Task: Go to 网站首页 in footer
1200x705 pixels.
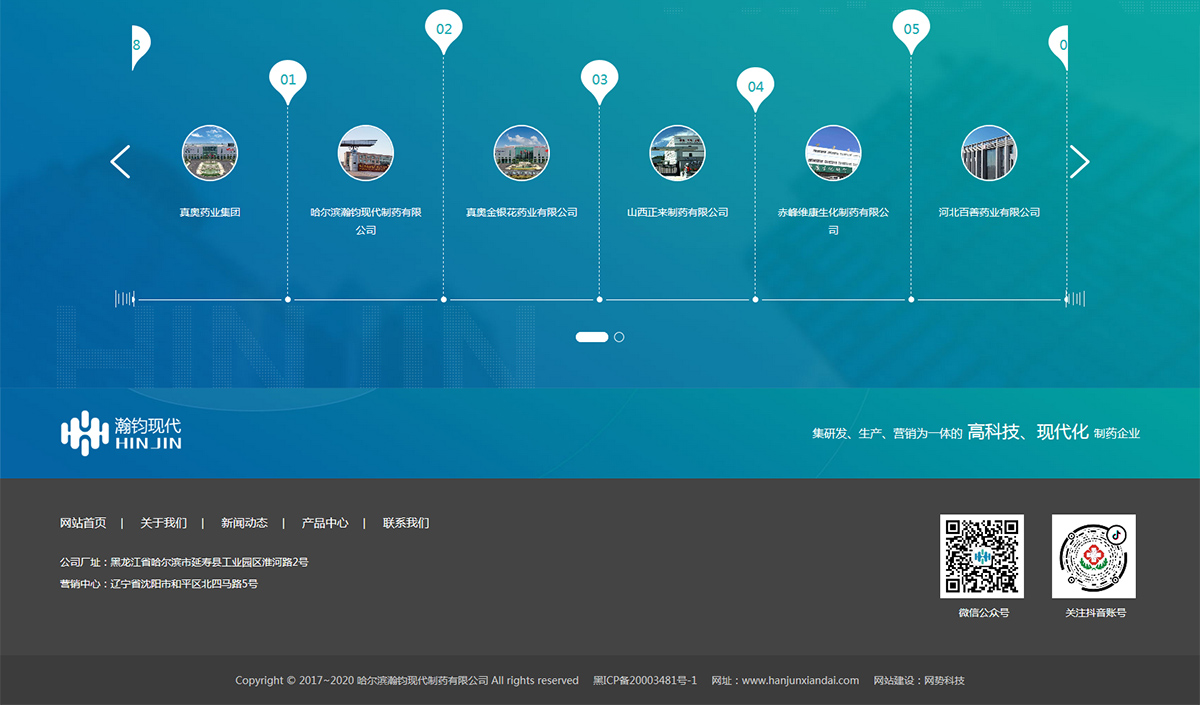Action: coord(83,523)
